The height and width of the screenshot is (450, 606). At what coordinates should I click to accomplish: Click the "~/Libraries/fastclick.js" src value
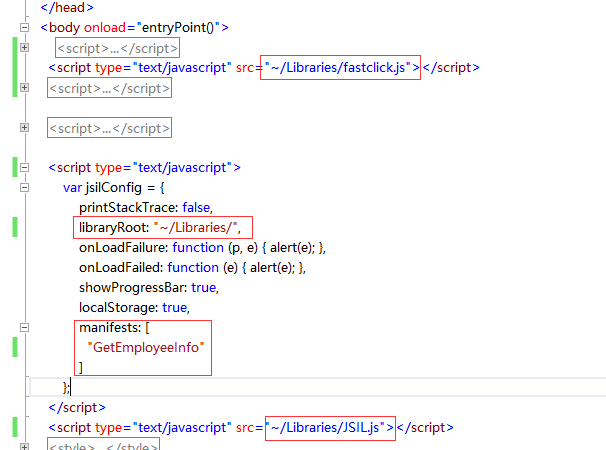337,68
